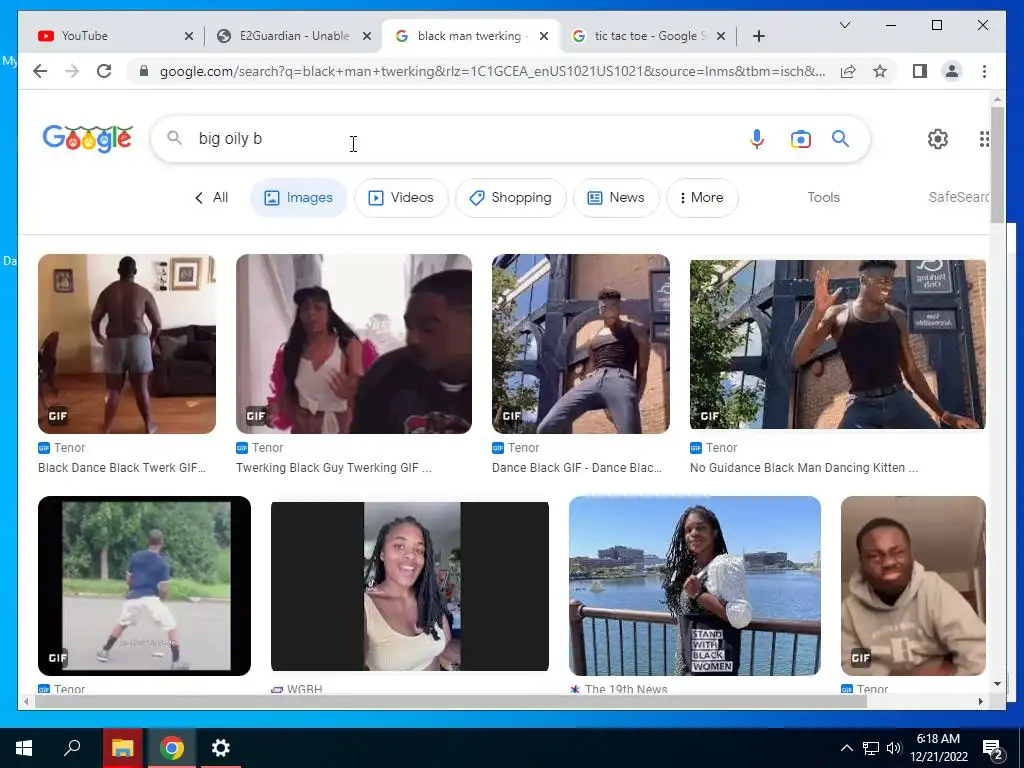The image size is (1024, 768).
Task: Open Chrome three-dot menu
Action: pos(984,71)
